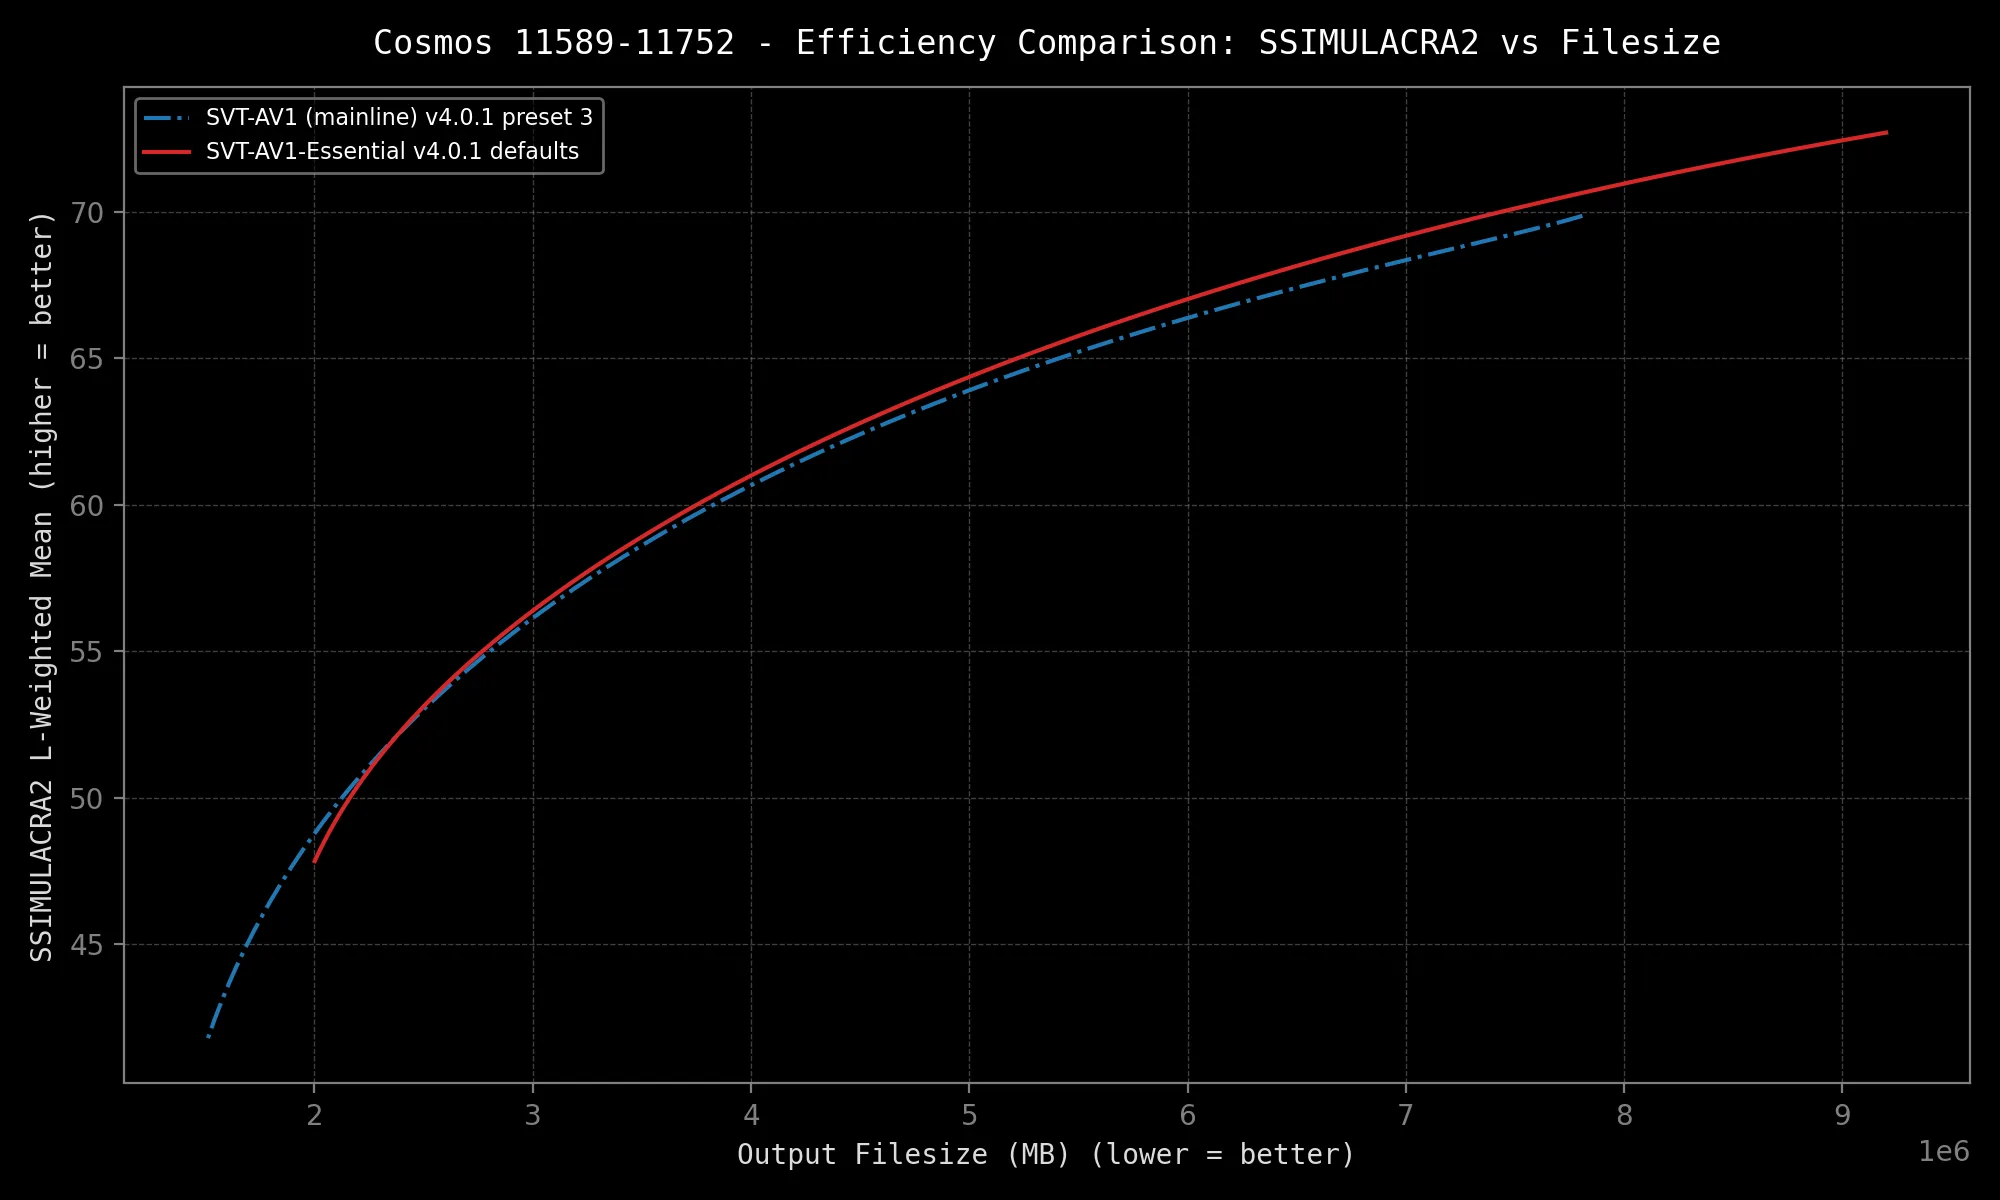Viewport: 2000px width, 1200px height.
Task: Click the y-axis tick label 45
Action: click(87, 945)
